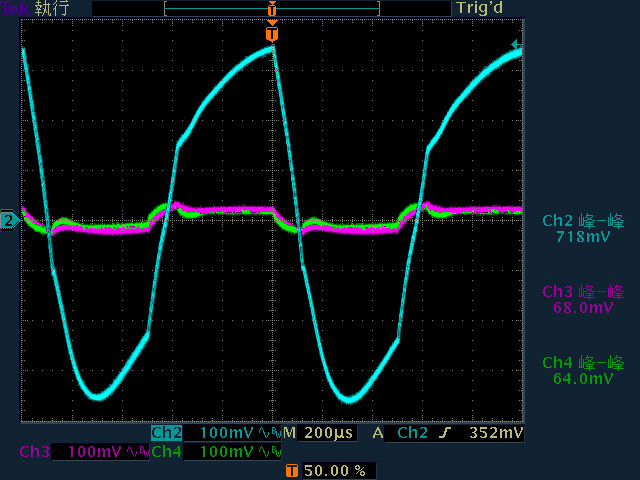Click the orange T icon beside 50.00 %
The height and width of the screenshot is (480, 640).
click(x=291, y=470)
